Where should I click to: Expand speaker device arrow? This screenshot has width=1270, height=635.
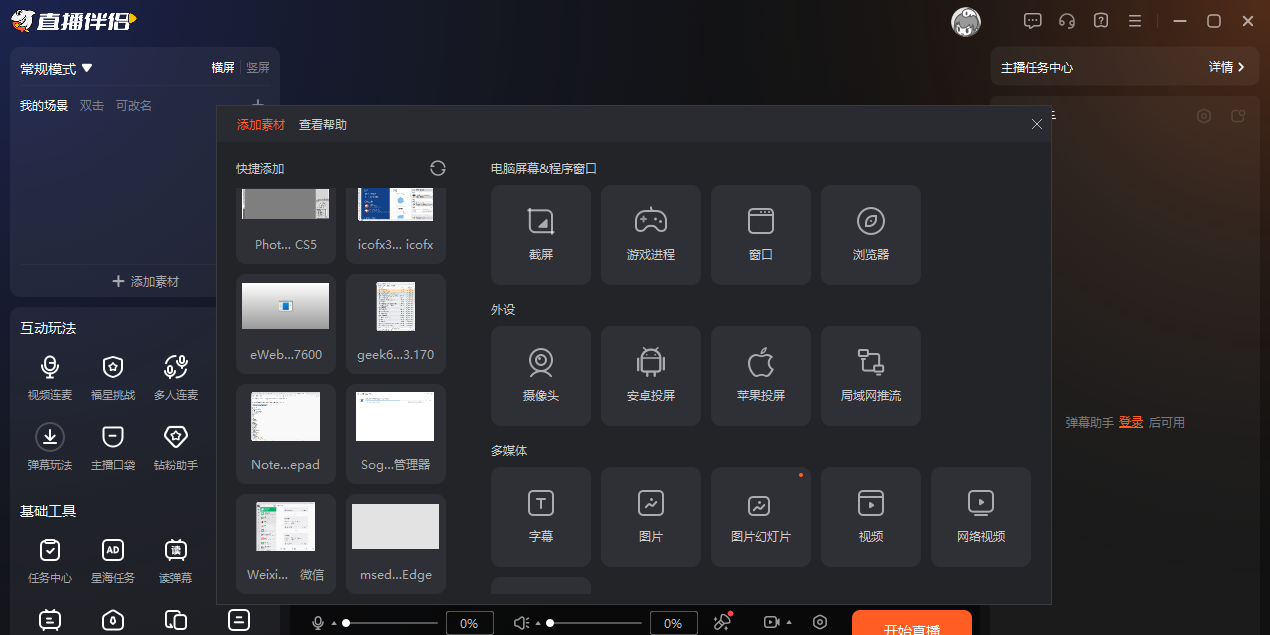pos(538,624)
